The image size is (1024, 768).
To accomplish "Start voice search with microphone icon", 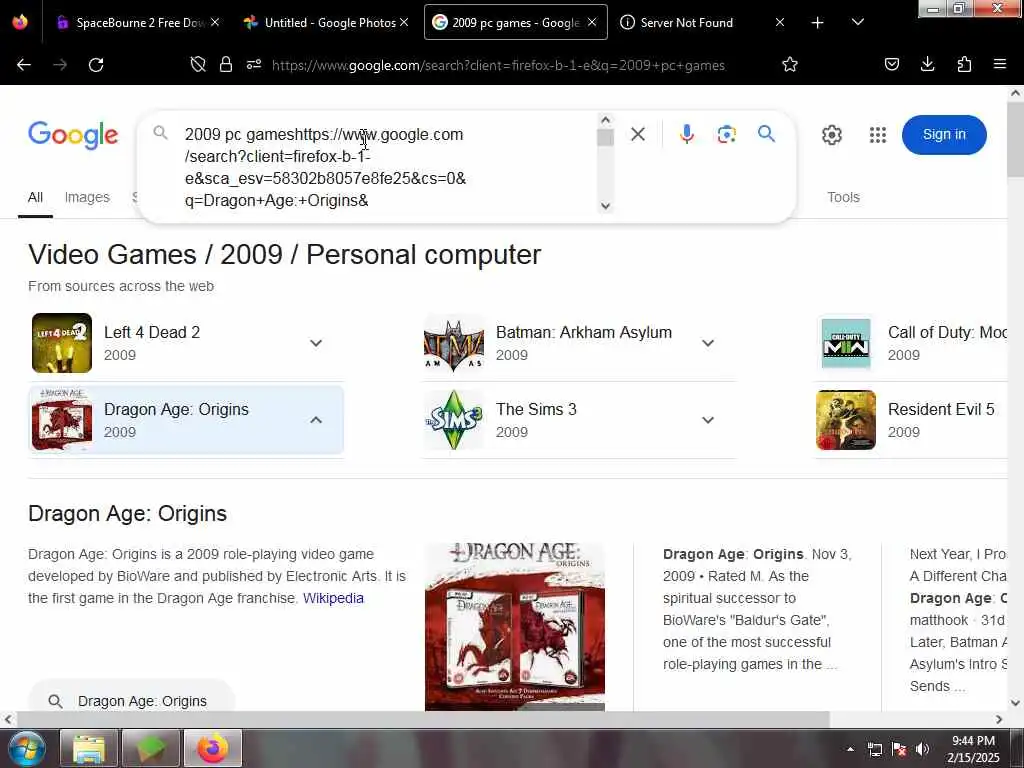I will click(686, 135).
